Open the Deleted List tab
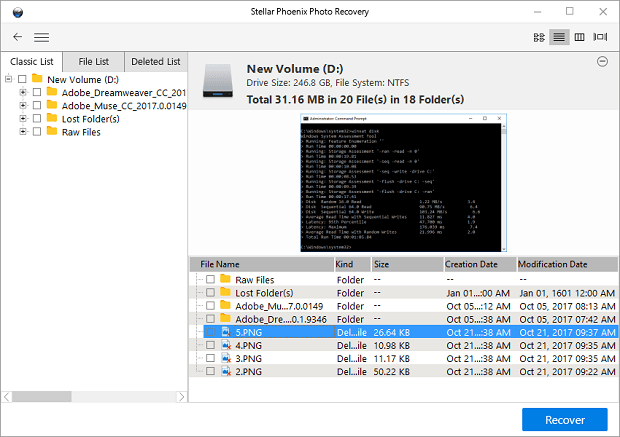This screenshot has height=437, width=620. pos(156,62)
